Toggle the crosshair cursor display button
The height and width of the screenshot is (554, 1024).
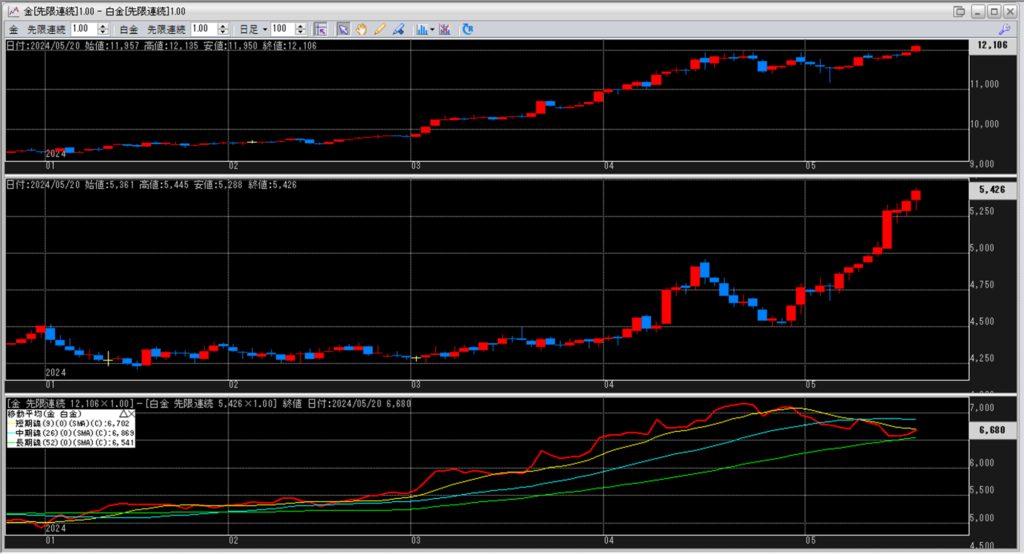(321, 29)
